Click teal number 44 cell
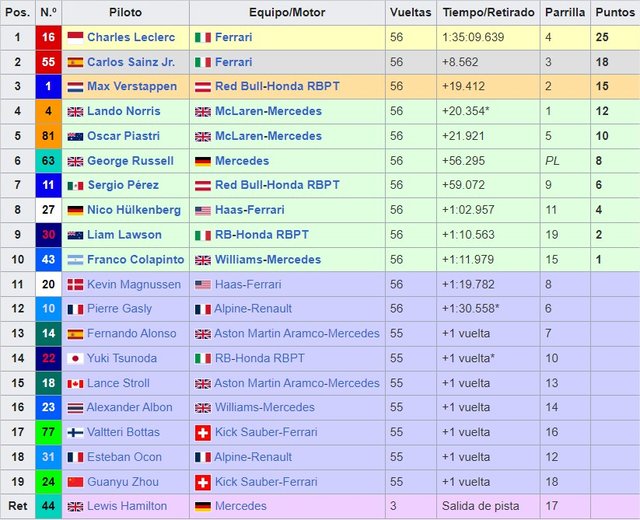The image size is (640, 520). (48, 507)
